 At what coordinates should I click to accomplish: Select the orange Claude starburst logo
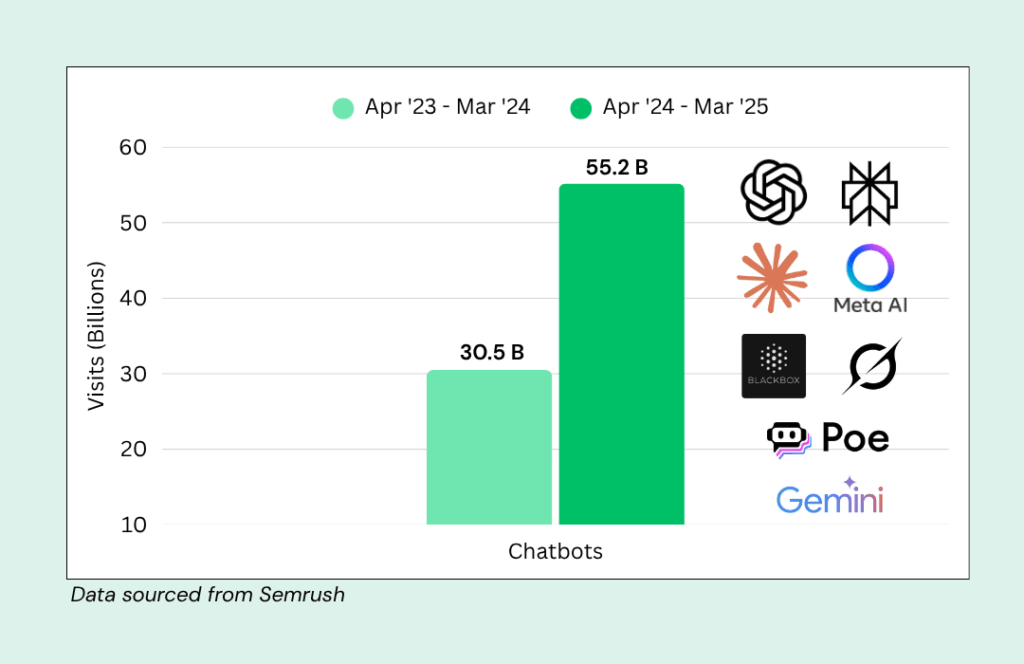pyautogui.click(x=772, y=277)
